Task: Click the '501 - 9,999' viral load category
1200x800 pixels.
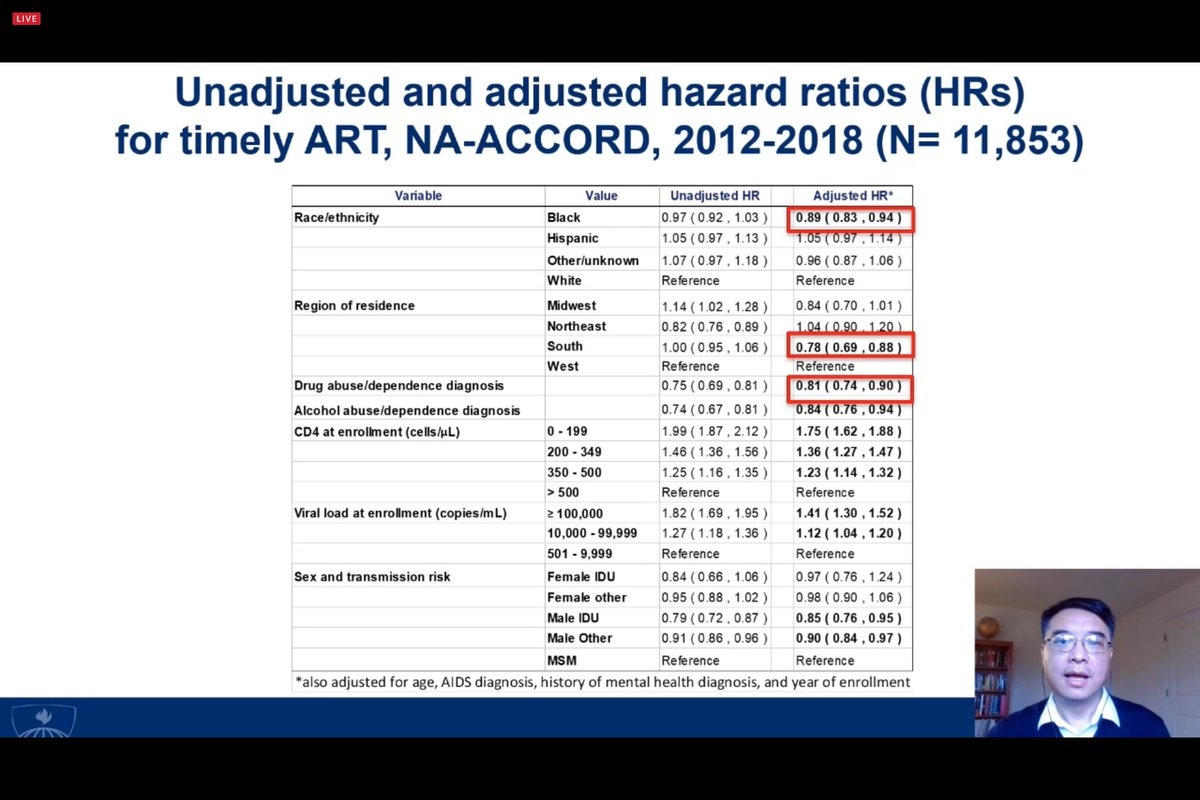Action: [579, 553]
